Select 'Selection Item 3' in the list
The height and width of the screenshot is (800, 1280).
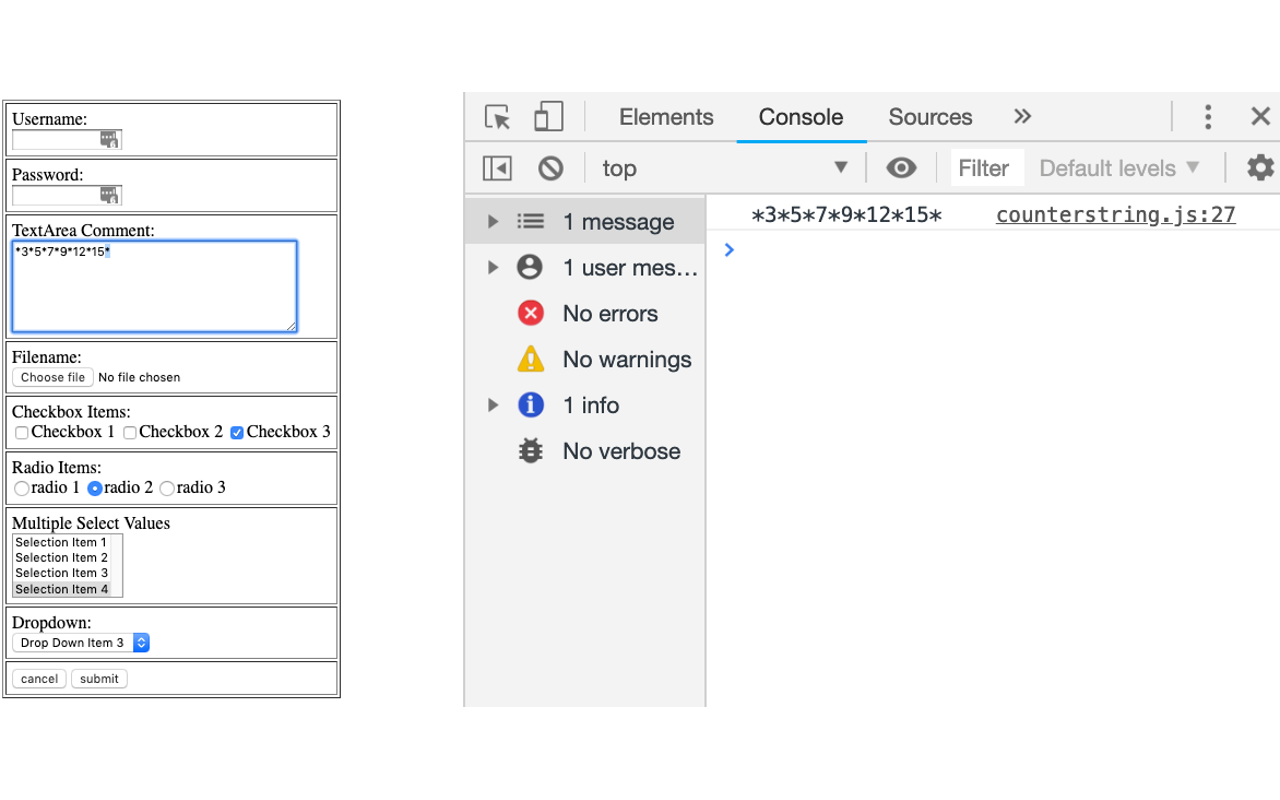[62, 573]
